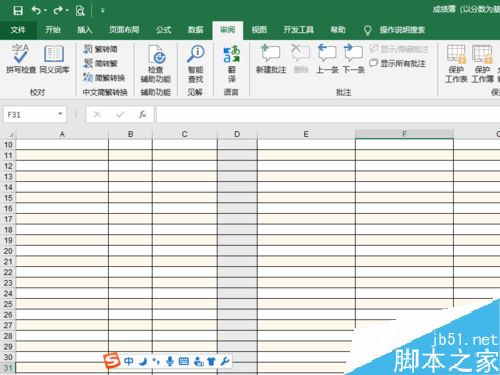Open Sogou account person icon
This screenshot has height=375, width=500.
199,361
